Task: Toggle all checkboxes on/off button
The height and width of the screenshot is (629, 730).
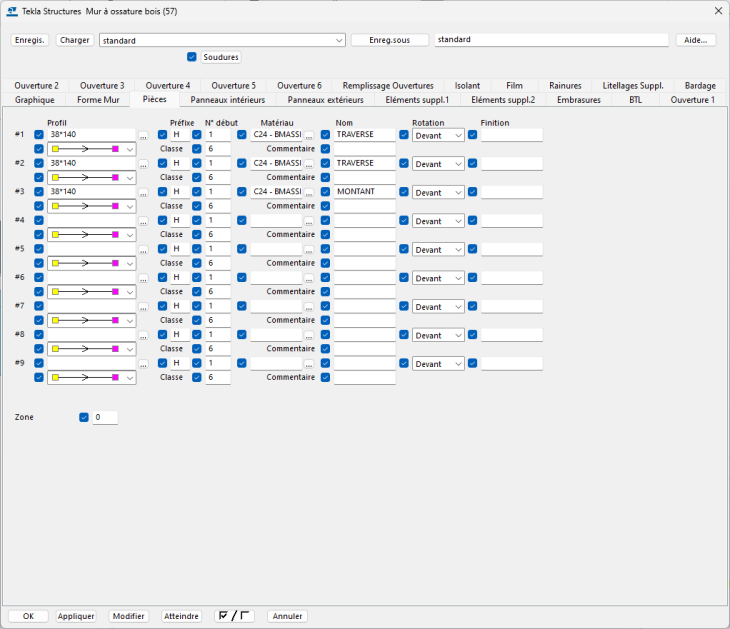Action: point(235,616)
